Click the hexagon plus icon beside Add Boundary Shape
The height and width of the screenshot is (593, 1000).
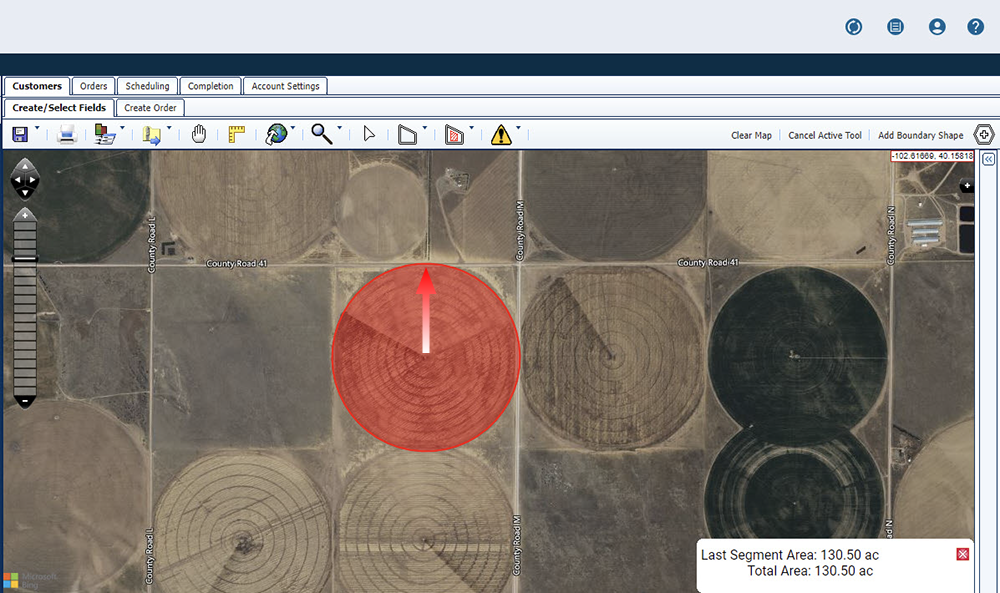point(984,135)
